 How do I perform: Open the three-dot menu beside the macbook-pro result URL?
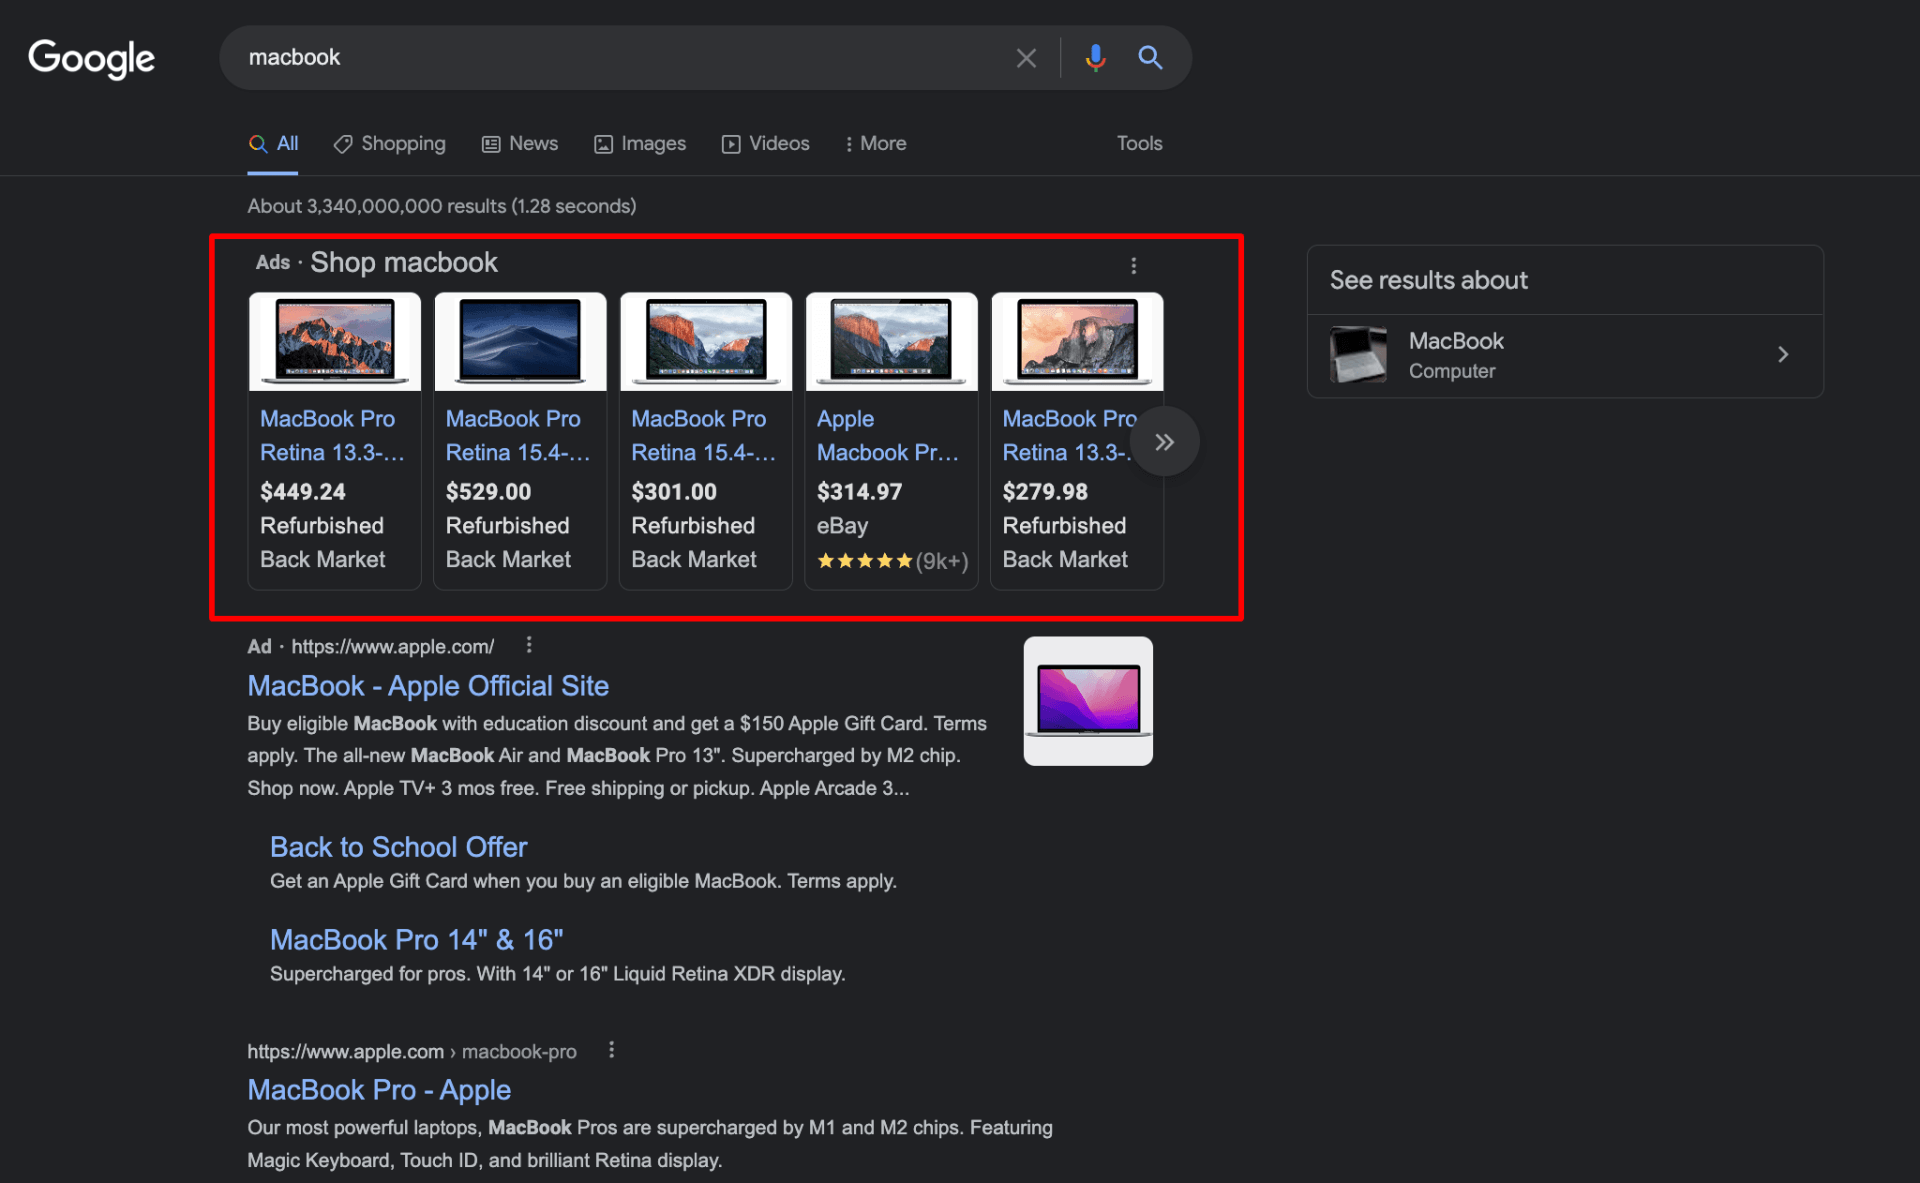(611, 1050)
